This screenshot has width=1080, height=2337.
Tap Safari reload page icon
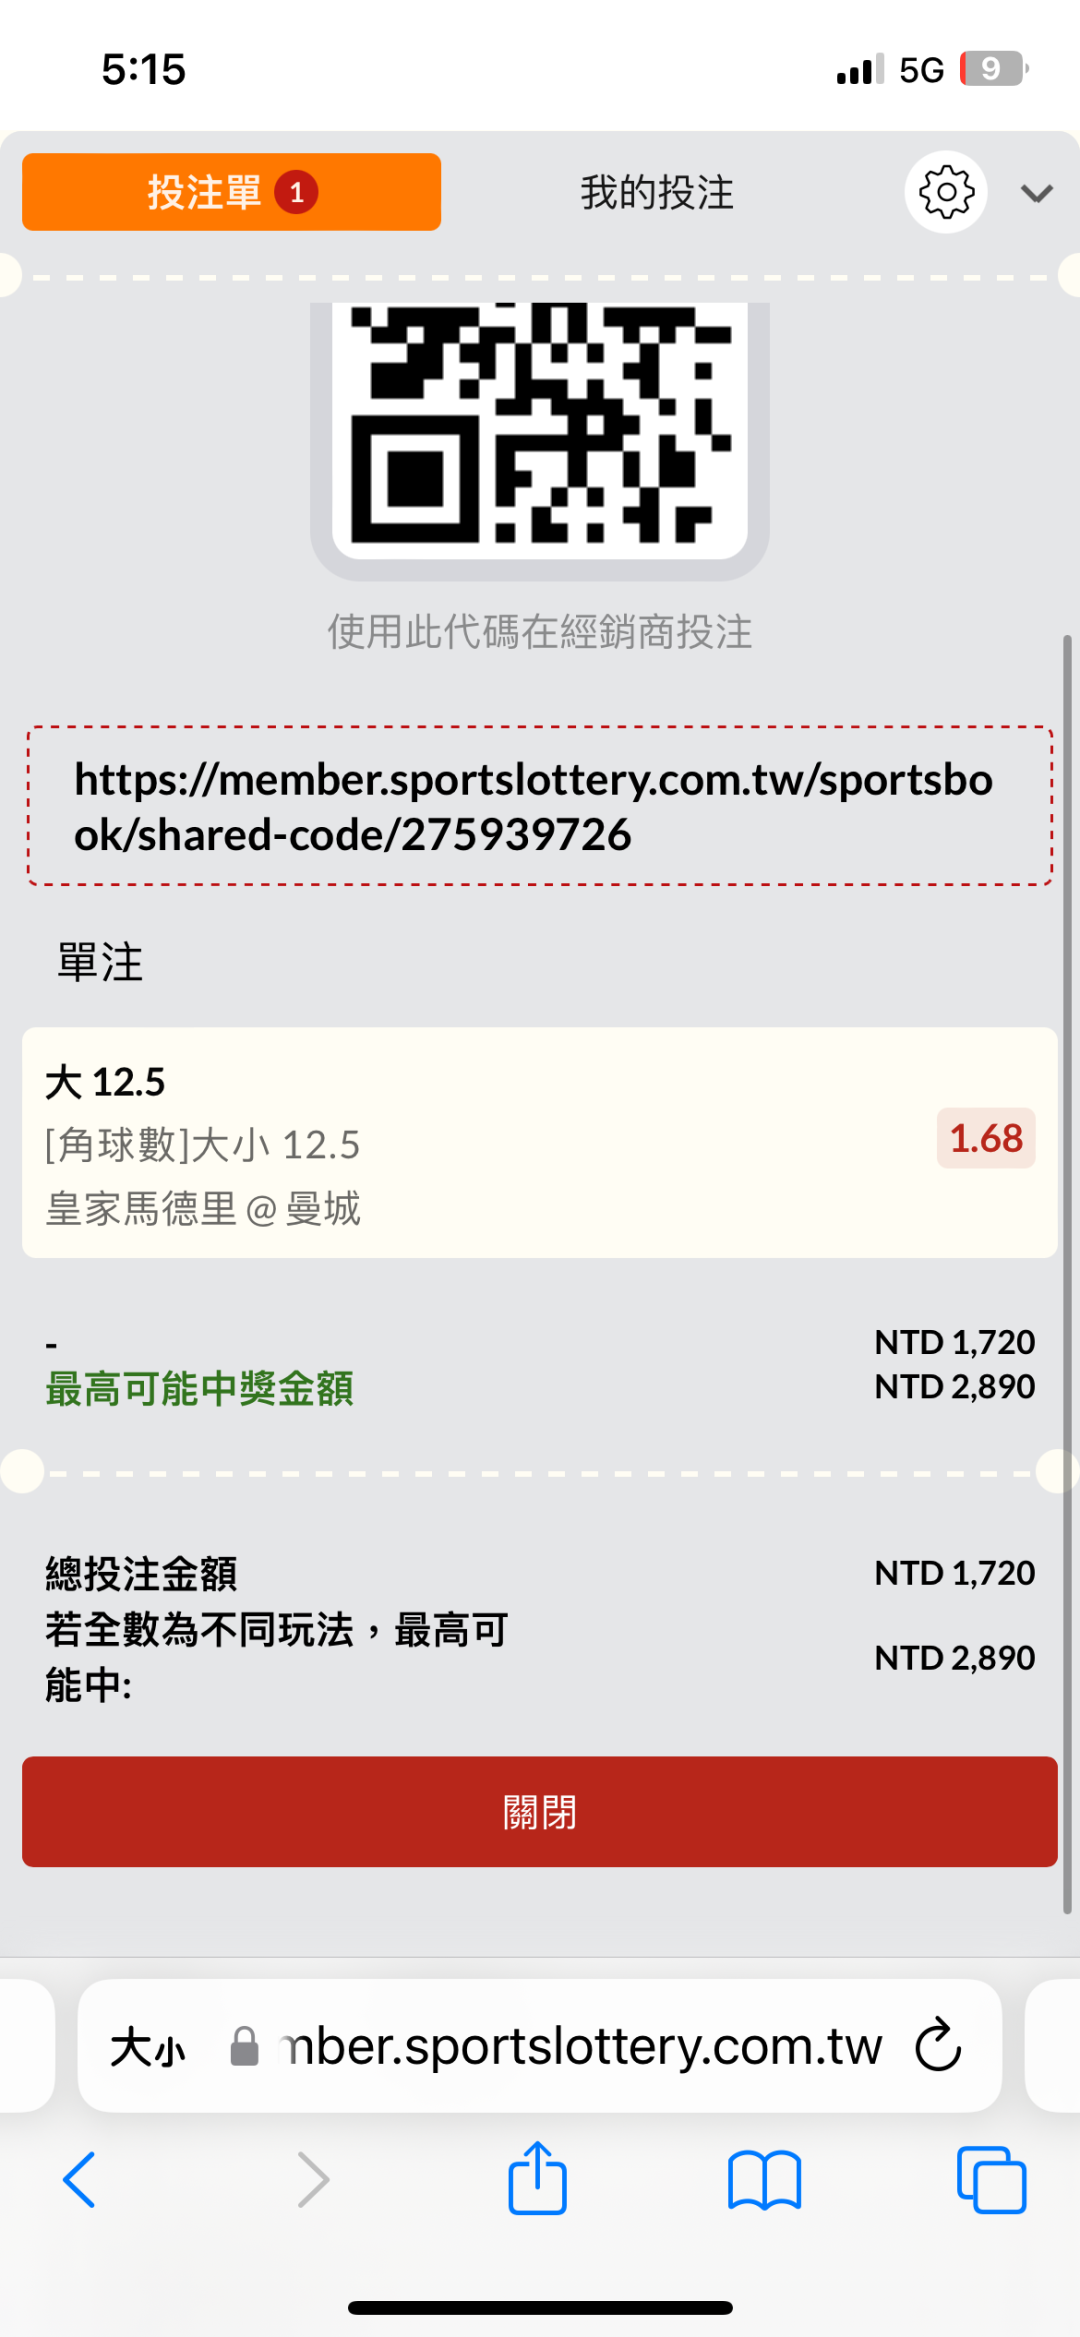click(938, 2045)
